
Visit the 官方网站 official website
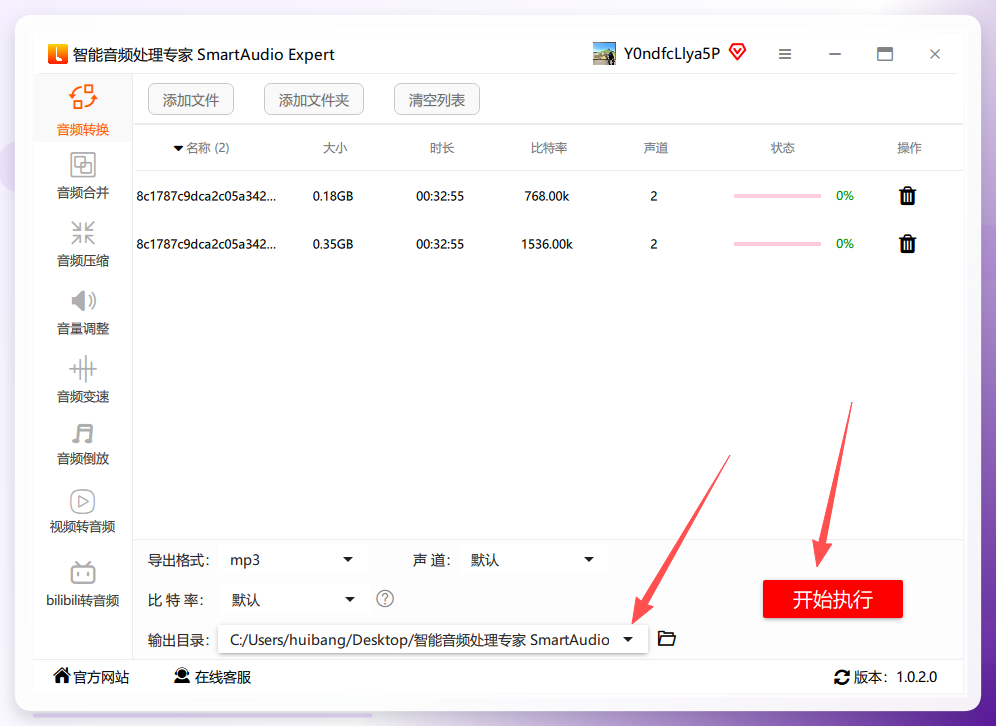coord(91,677)
